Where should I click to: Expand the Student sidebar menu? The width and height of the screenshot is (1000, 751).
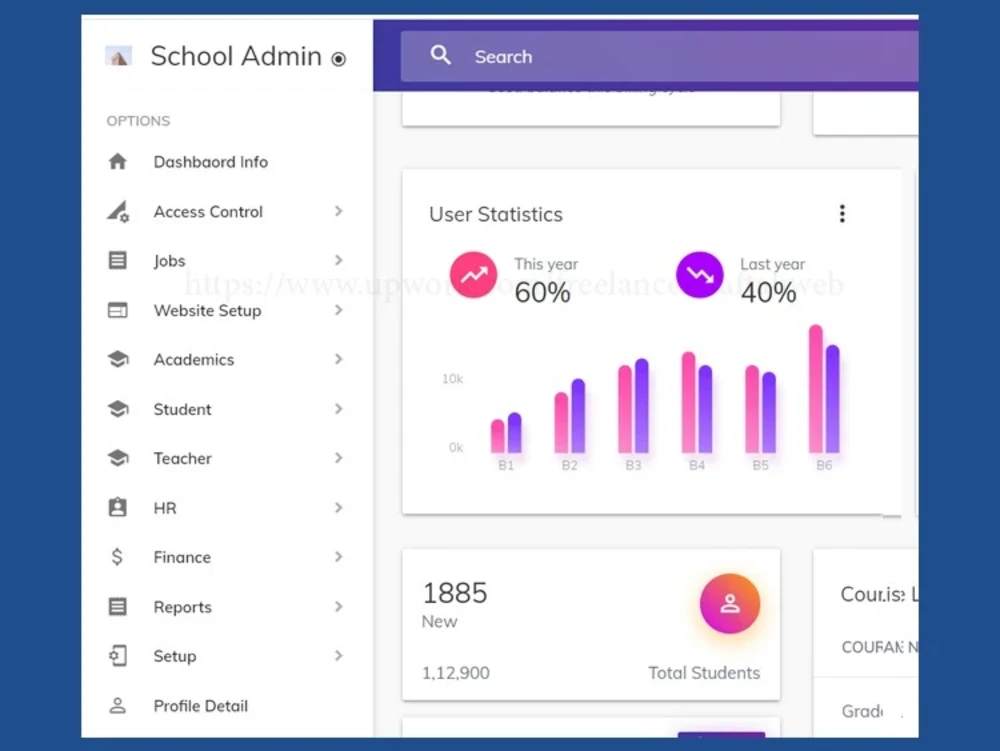coord(338,409)
